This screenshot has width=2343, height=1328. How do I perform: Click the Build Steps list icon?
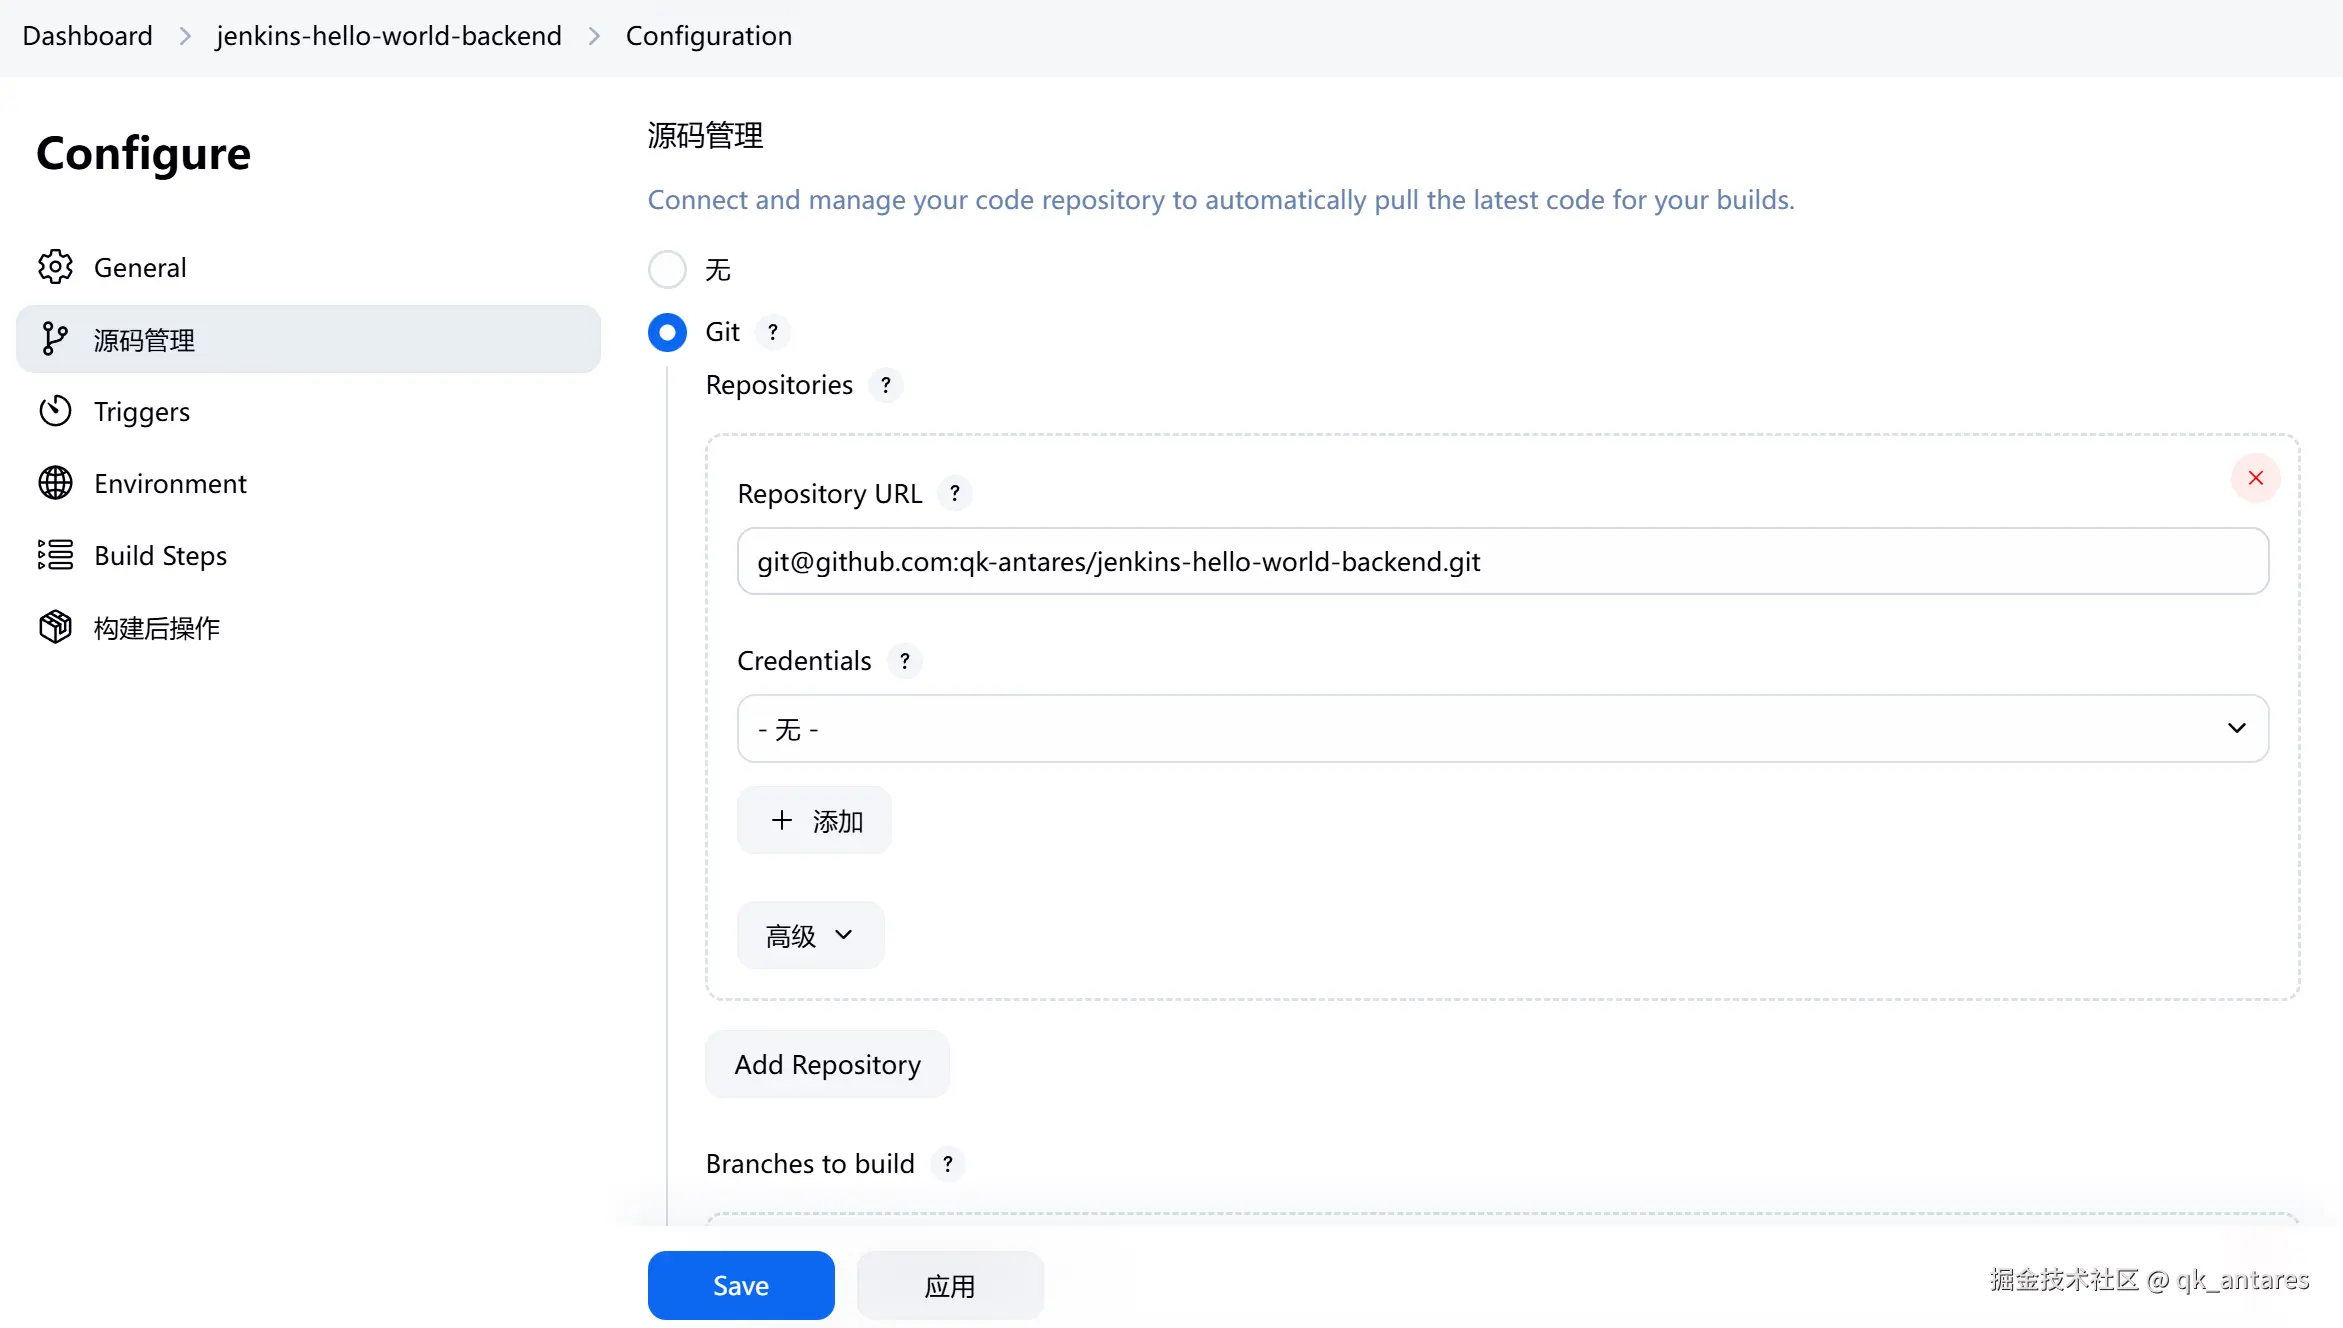point(55,555)
